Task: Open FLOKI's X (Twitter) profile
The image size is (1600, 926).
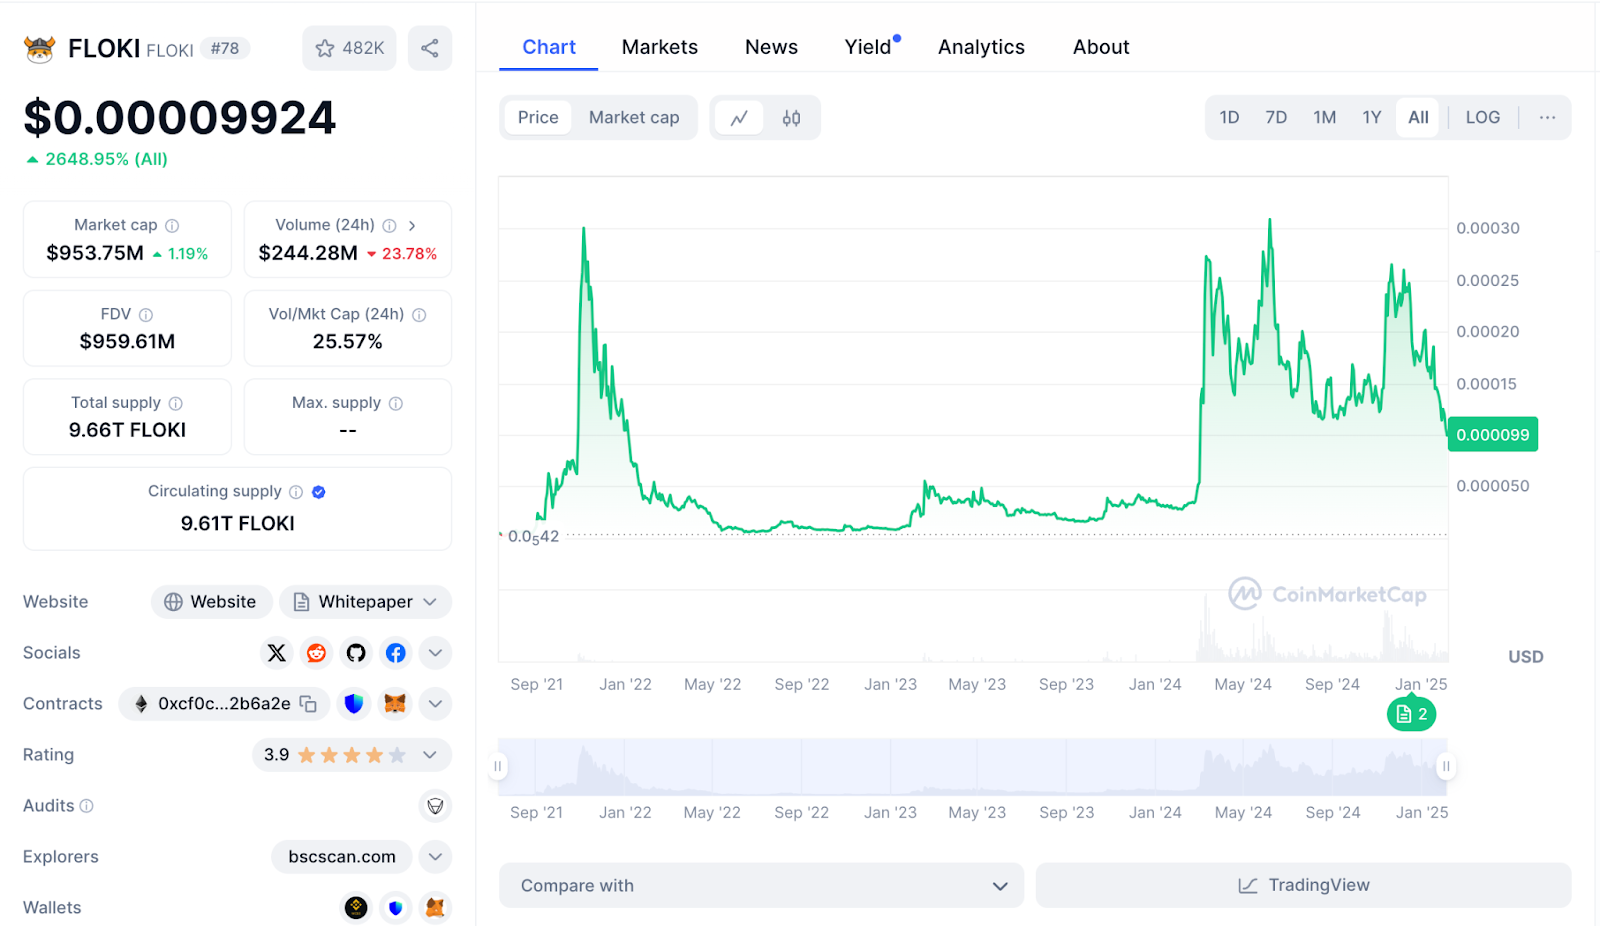Action: pos(277,653)
